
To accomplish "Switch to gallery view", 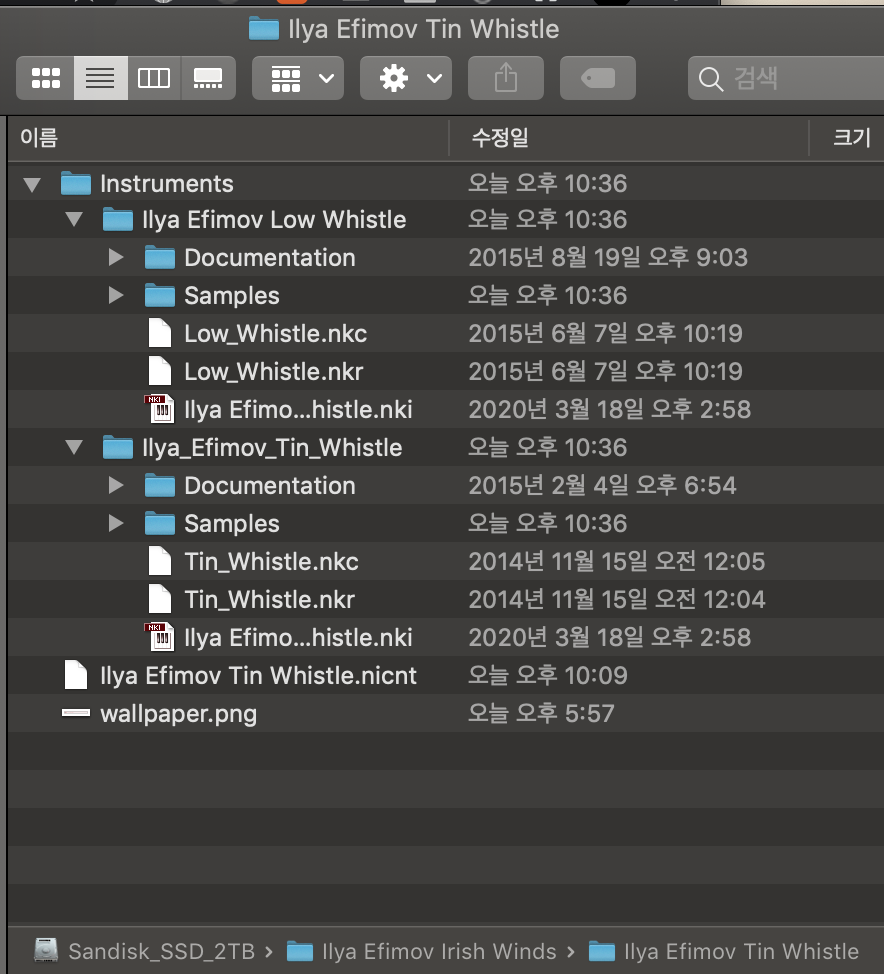I will [x=208, y=78].
